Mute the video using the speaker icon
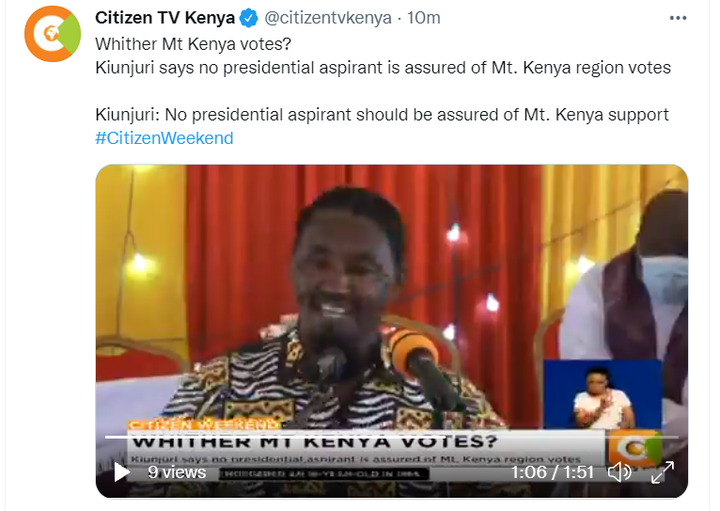720x511 pixels. [x=619, y=472]
